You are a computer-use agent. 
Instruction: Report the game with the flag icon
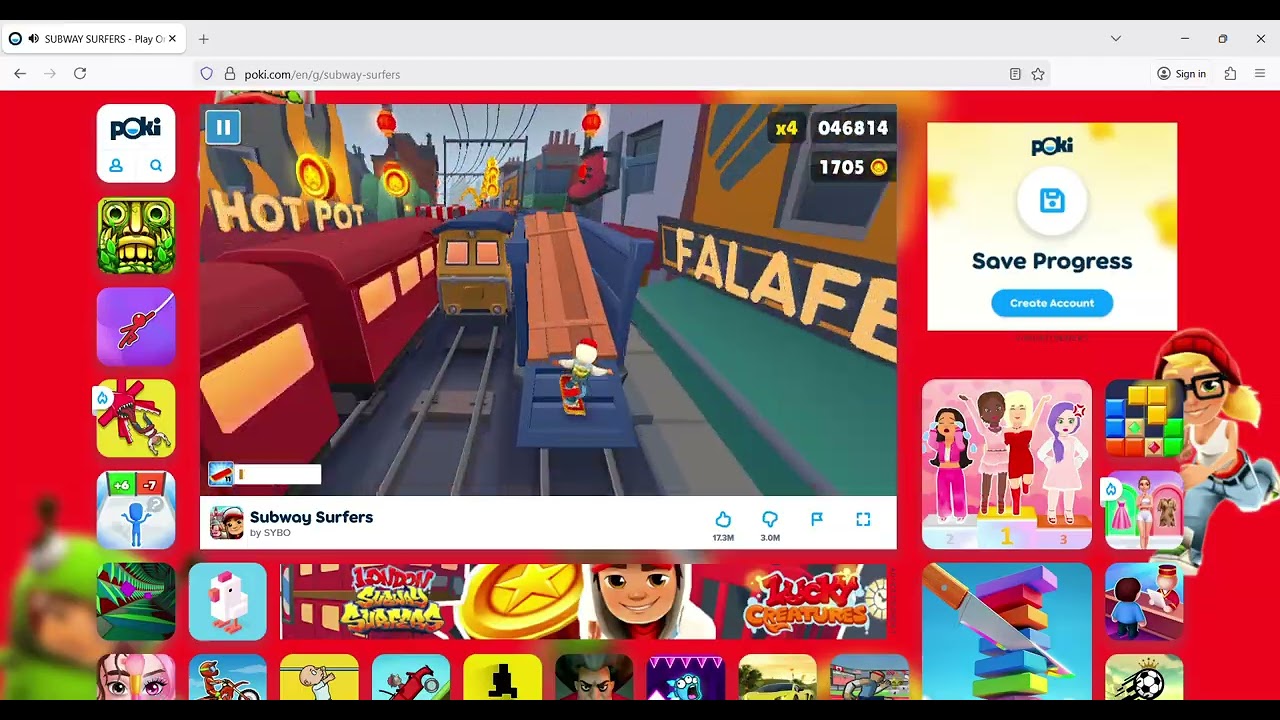coord(817,519)
